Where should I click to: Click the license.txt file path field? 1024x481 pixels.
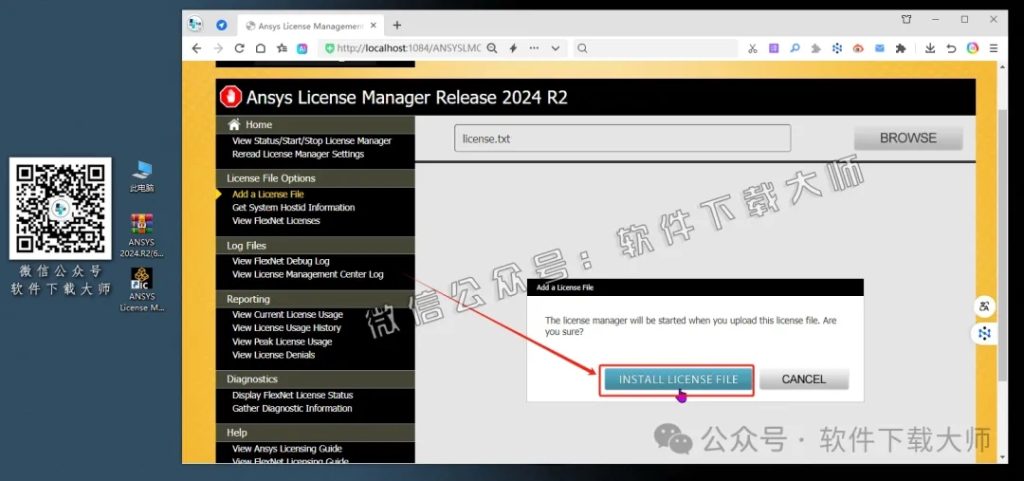tap(622, 138)
